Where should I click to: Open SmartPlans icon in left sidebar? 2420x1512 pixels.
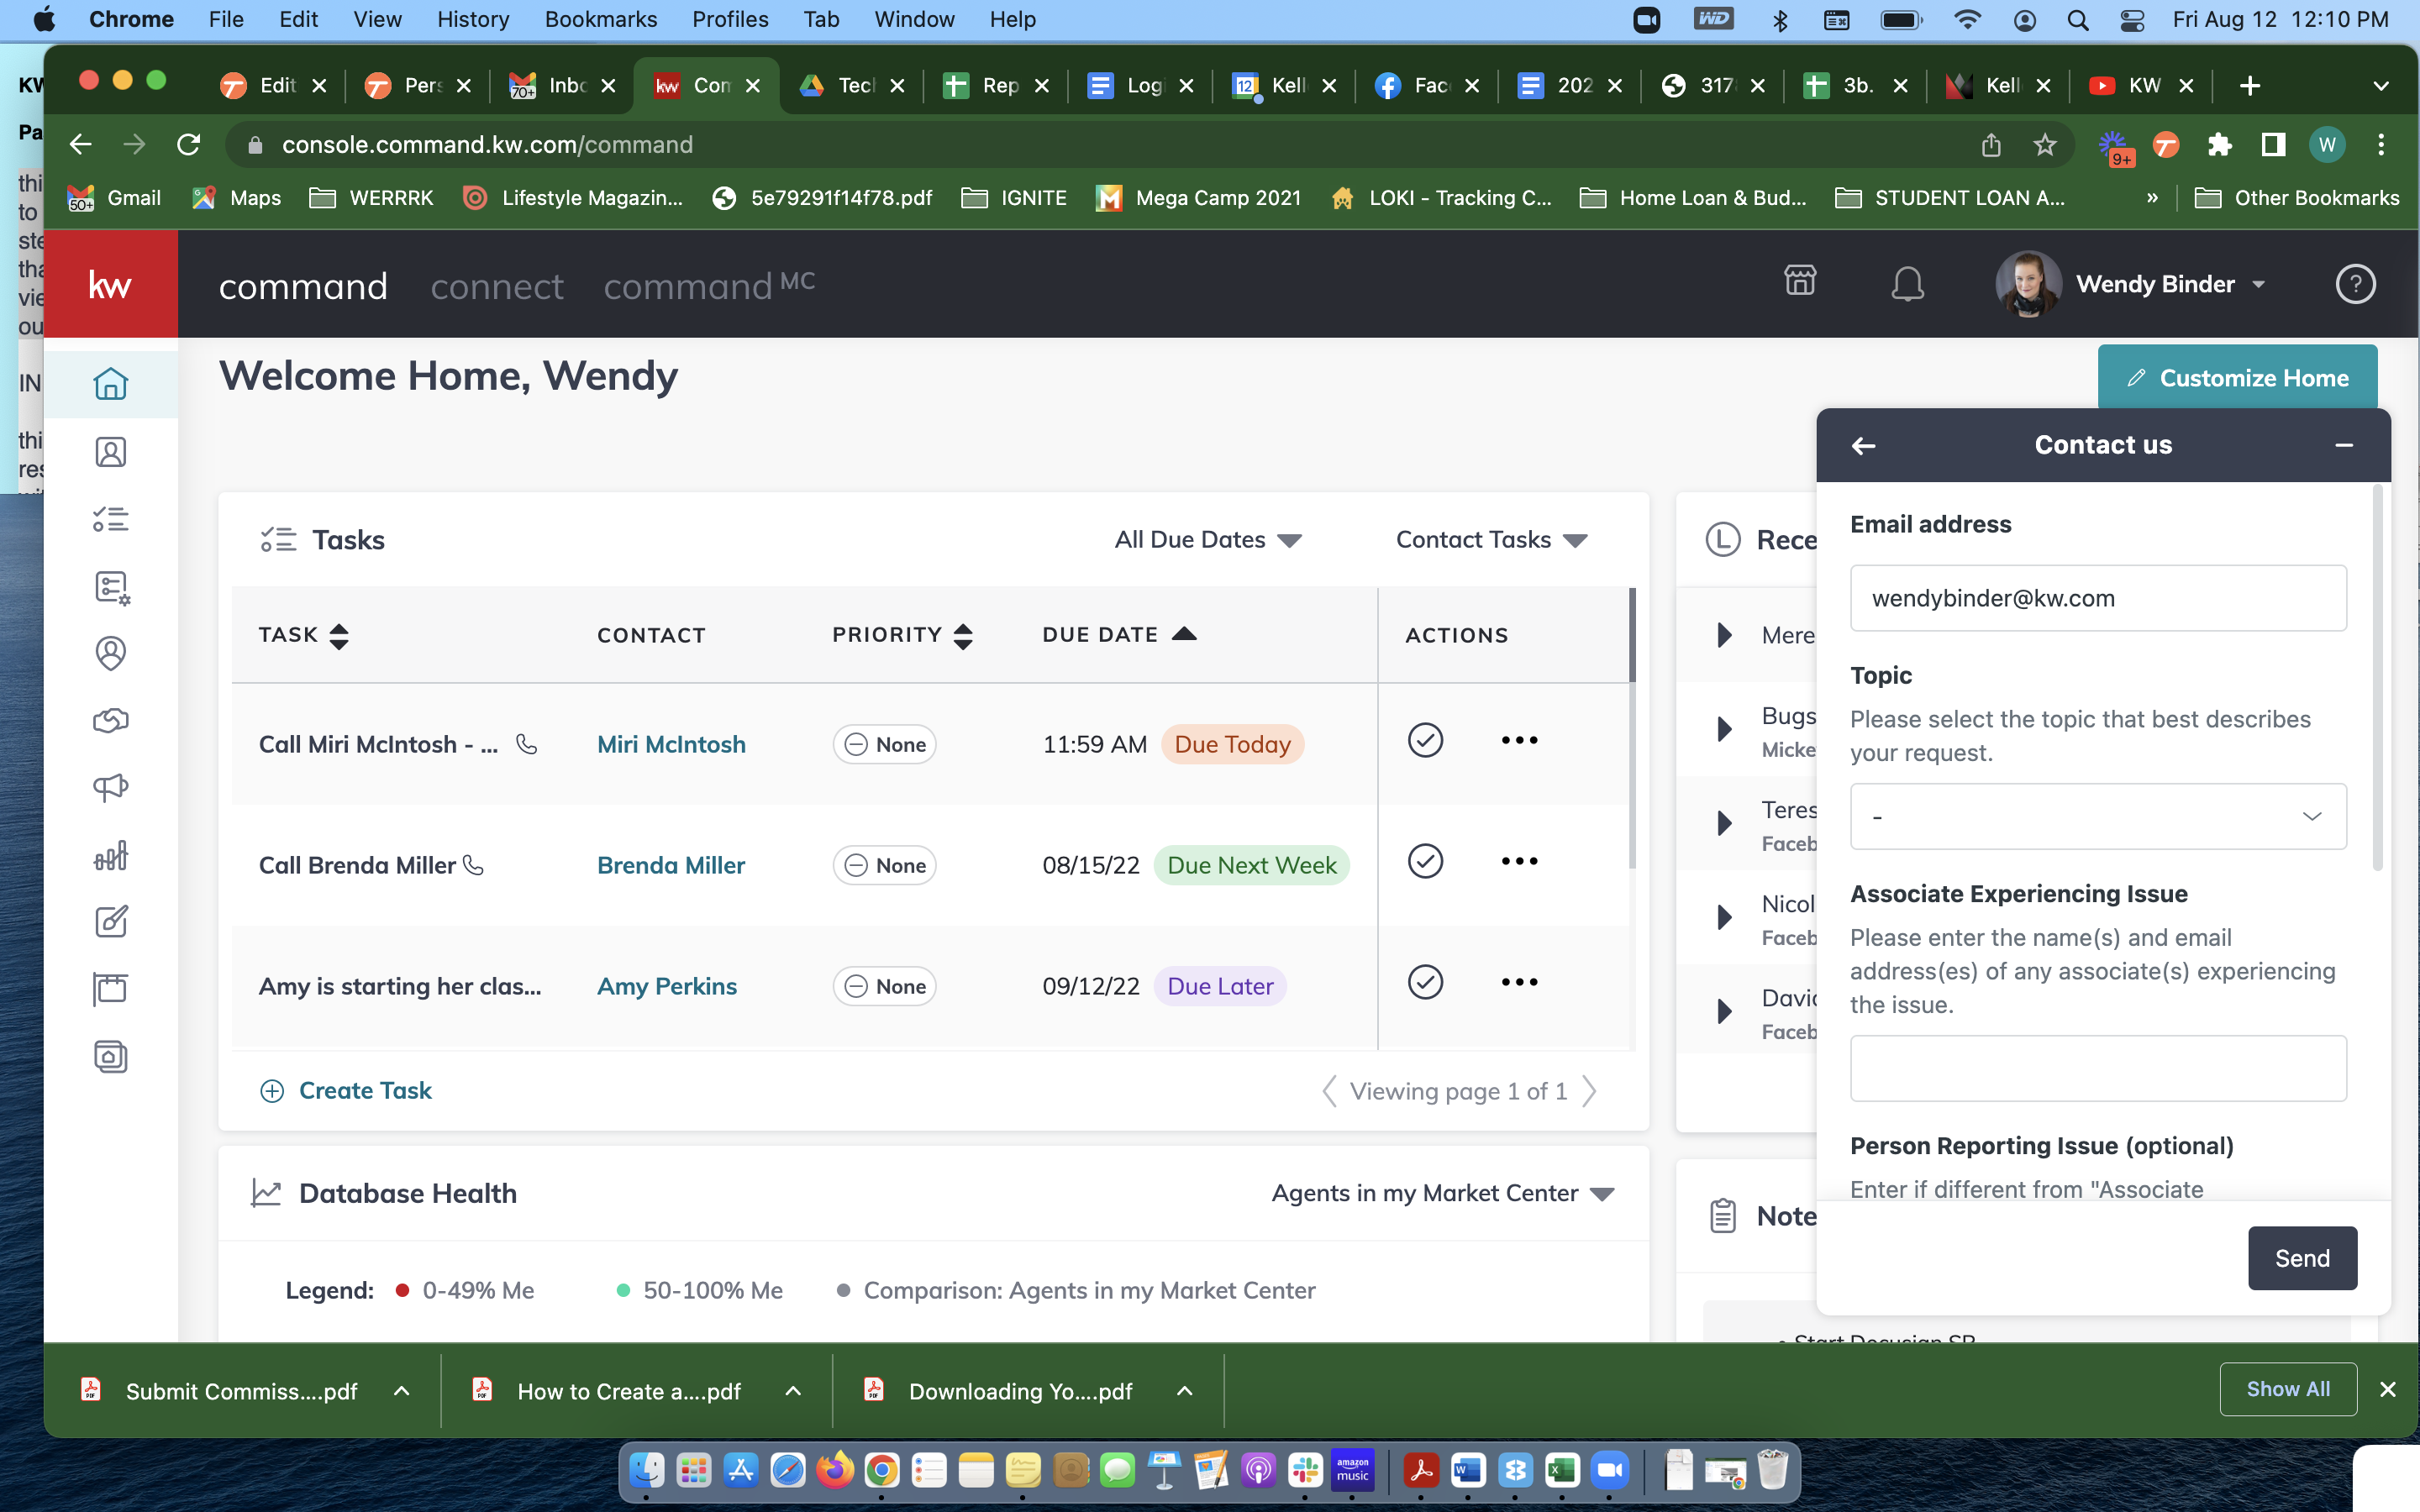pos(110,587)
